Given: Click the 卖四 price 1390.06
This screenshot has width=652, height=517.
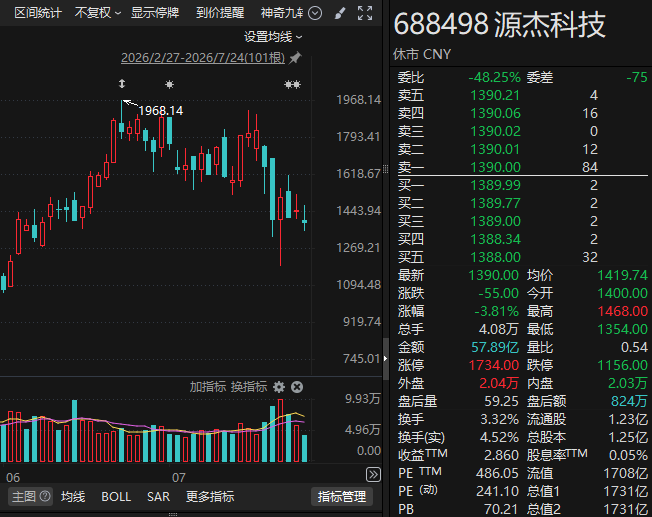Looking at the screenshot, I should click(495, 113).
